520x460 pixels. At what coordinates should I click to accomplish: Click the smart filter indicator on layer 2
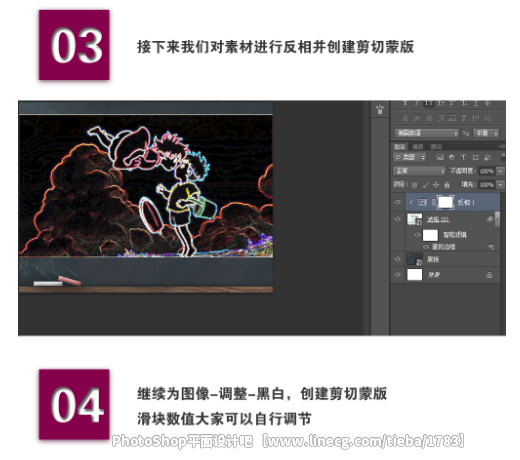[490, 219]
